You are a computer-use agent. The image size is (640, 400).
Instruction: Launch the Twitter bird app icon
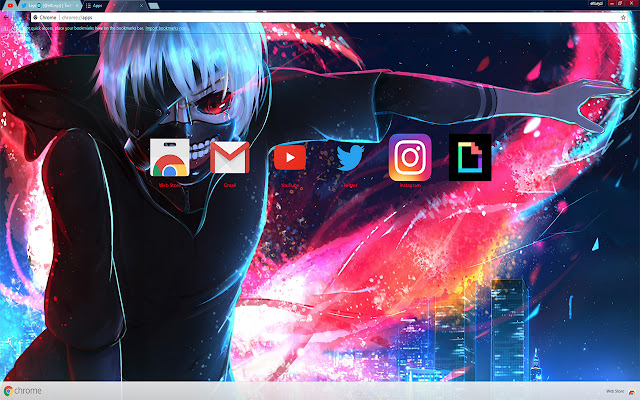(350, 158)
